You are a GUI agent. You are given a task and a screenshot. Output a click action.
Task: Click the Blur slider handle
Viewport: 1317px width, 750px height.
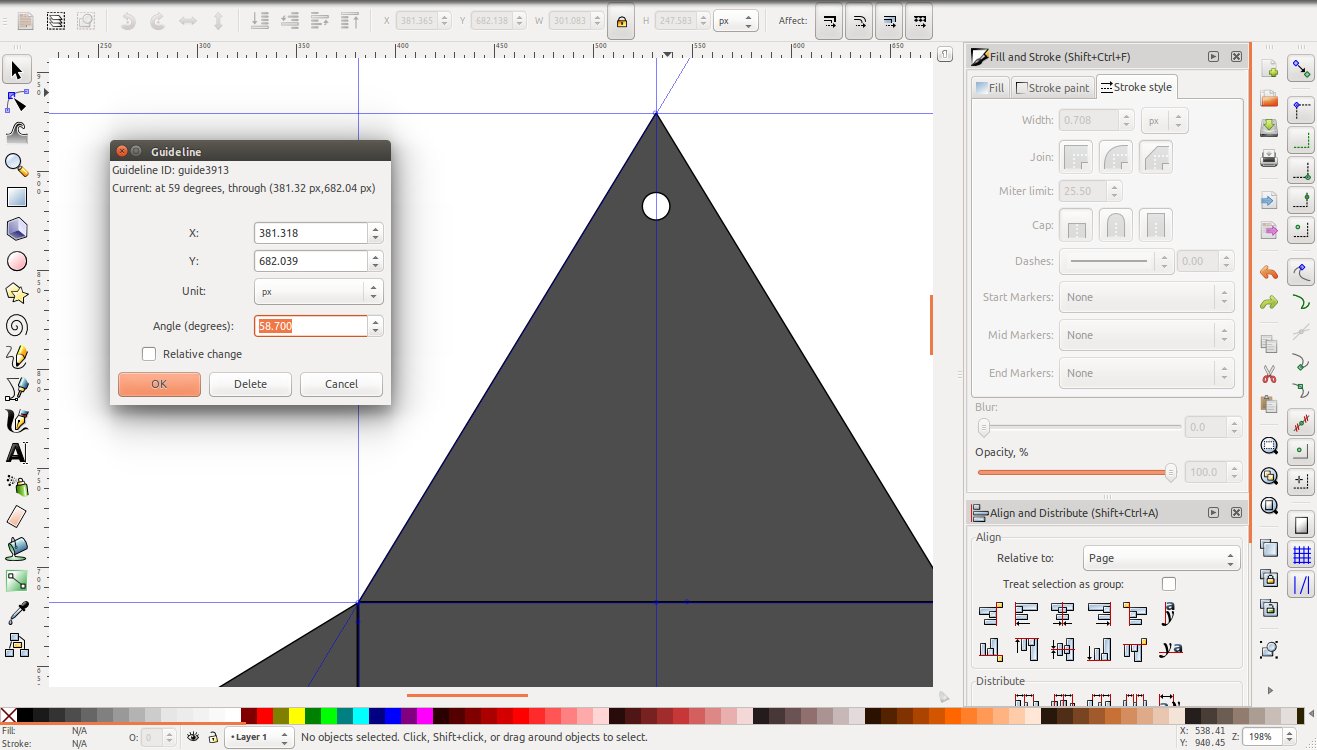tap(984, 427)
